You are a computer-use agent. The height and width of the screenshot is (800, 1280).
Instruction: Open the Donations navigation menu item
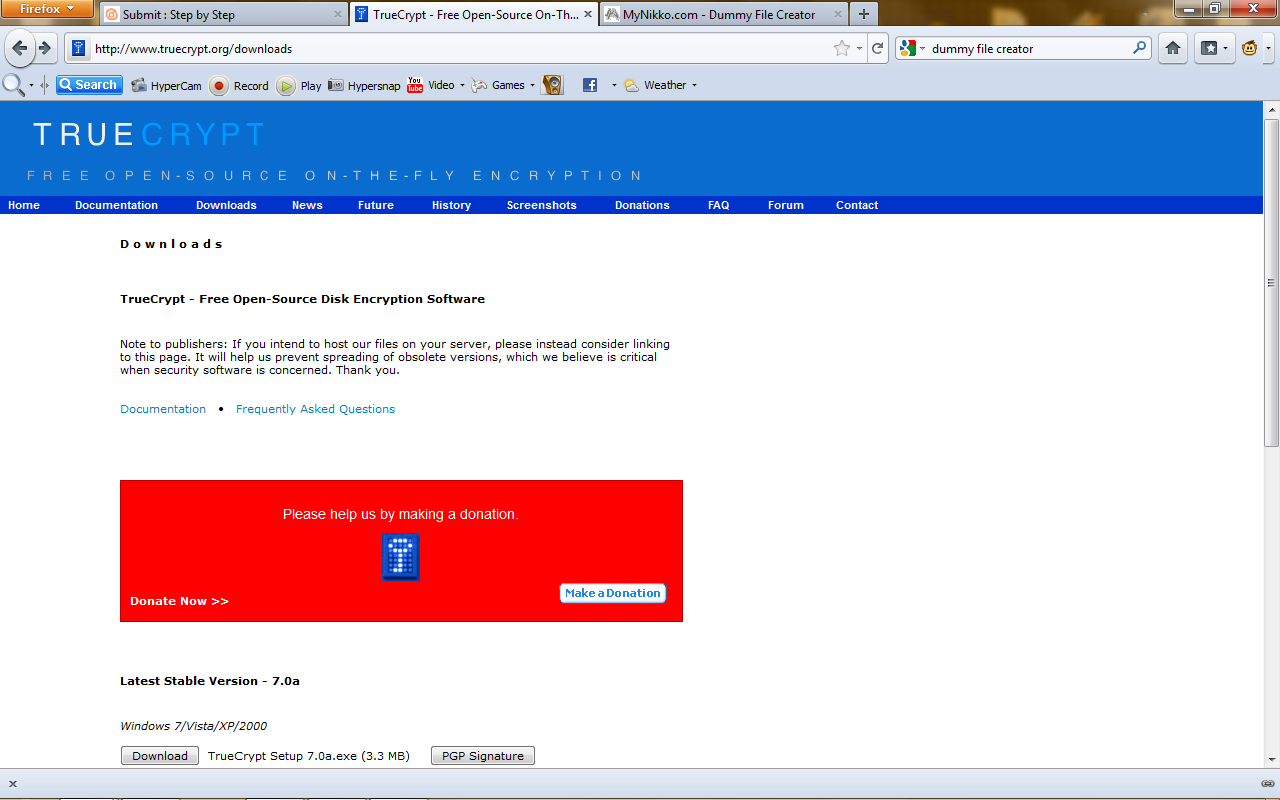point(642,205)
